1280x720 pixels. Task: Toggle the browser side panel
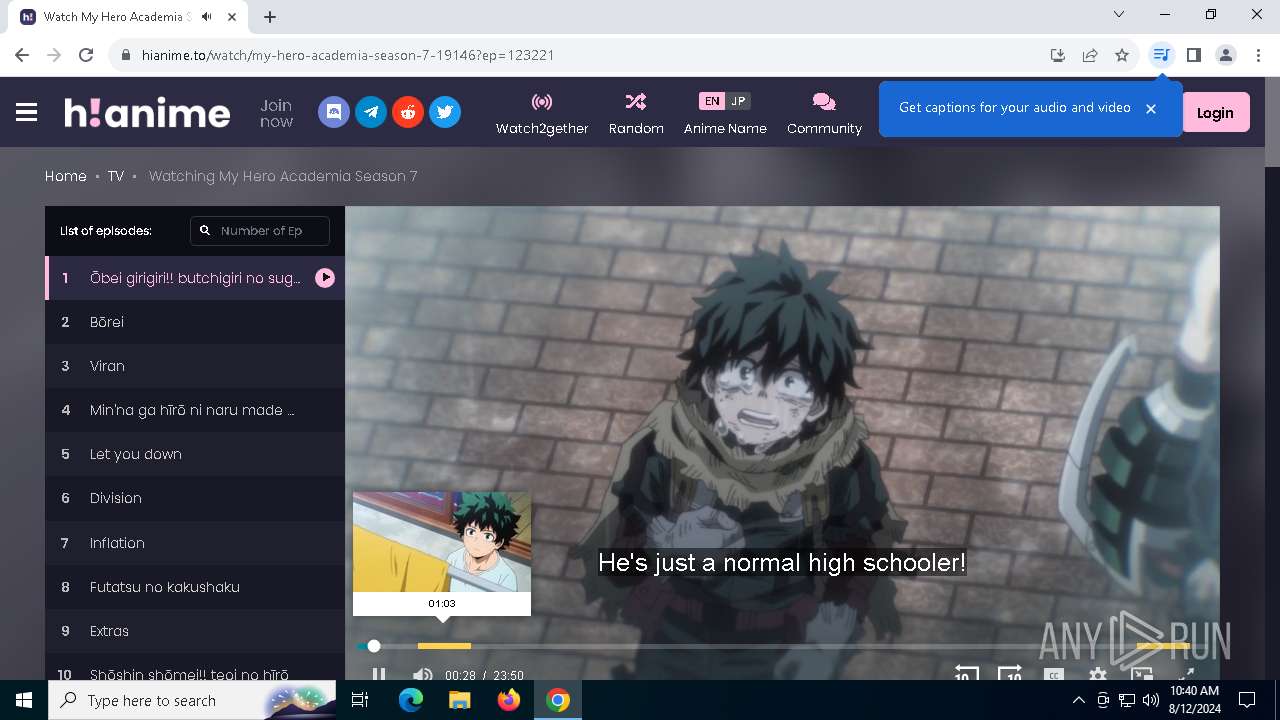point(1193,55)
